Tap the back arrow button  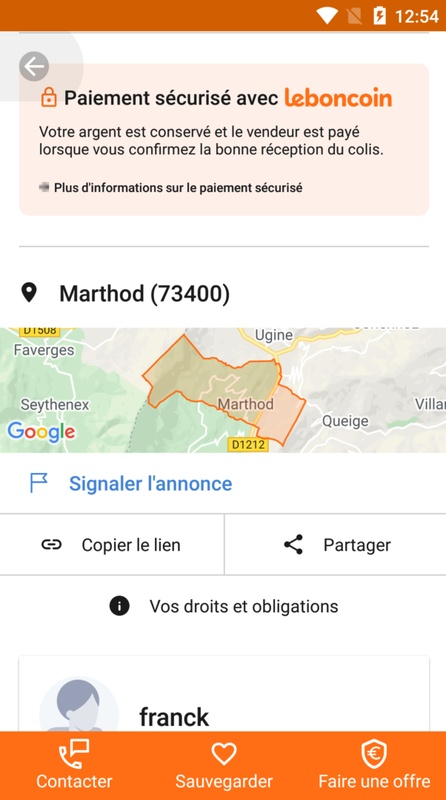point(34,66)
